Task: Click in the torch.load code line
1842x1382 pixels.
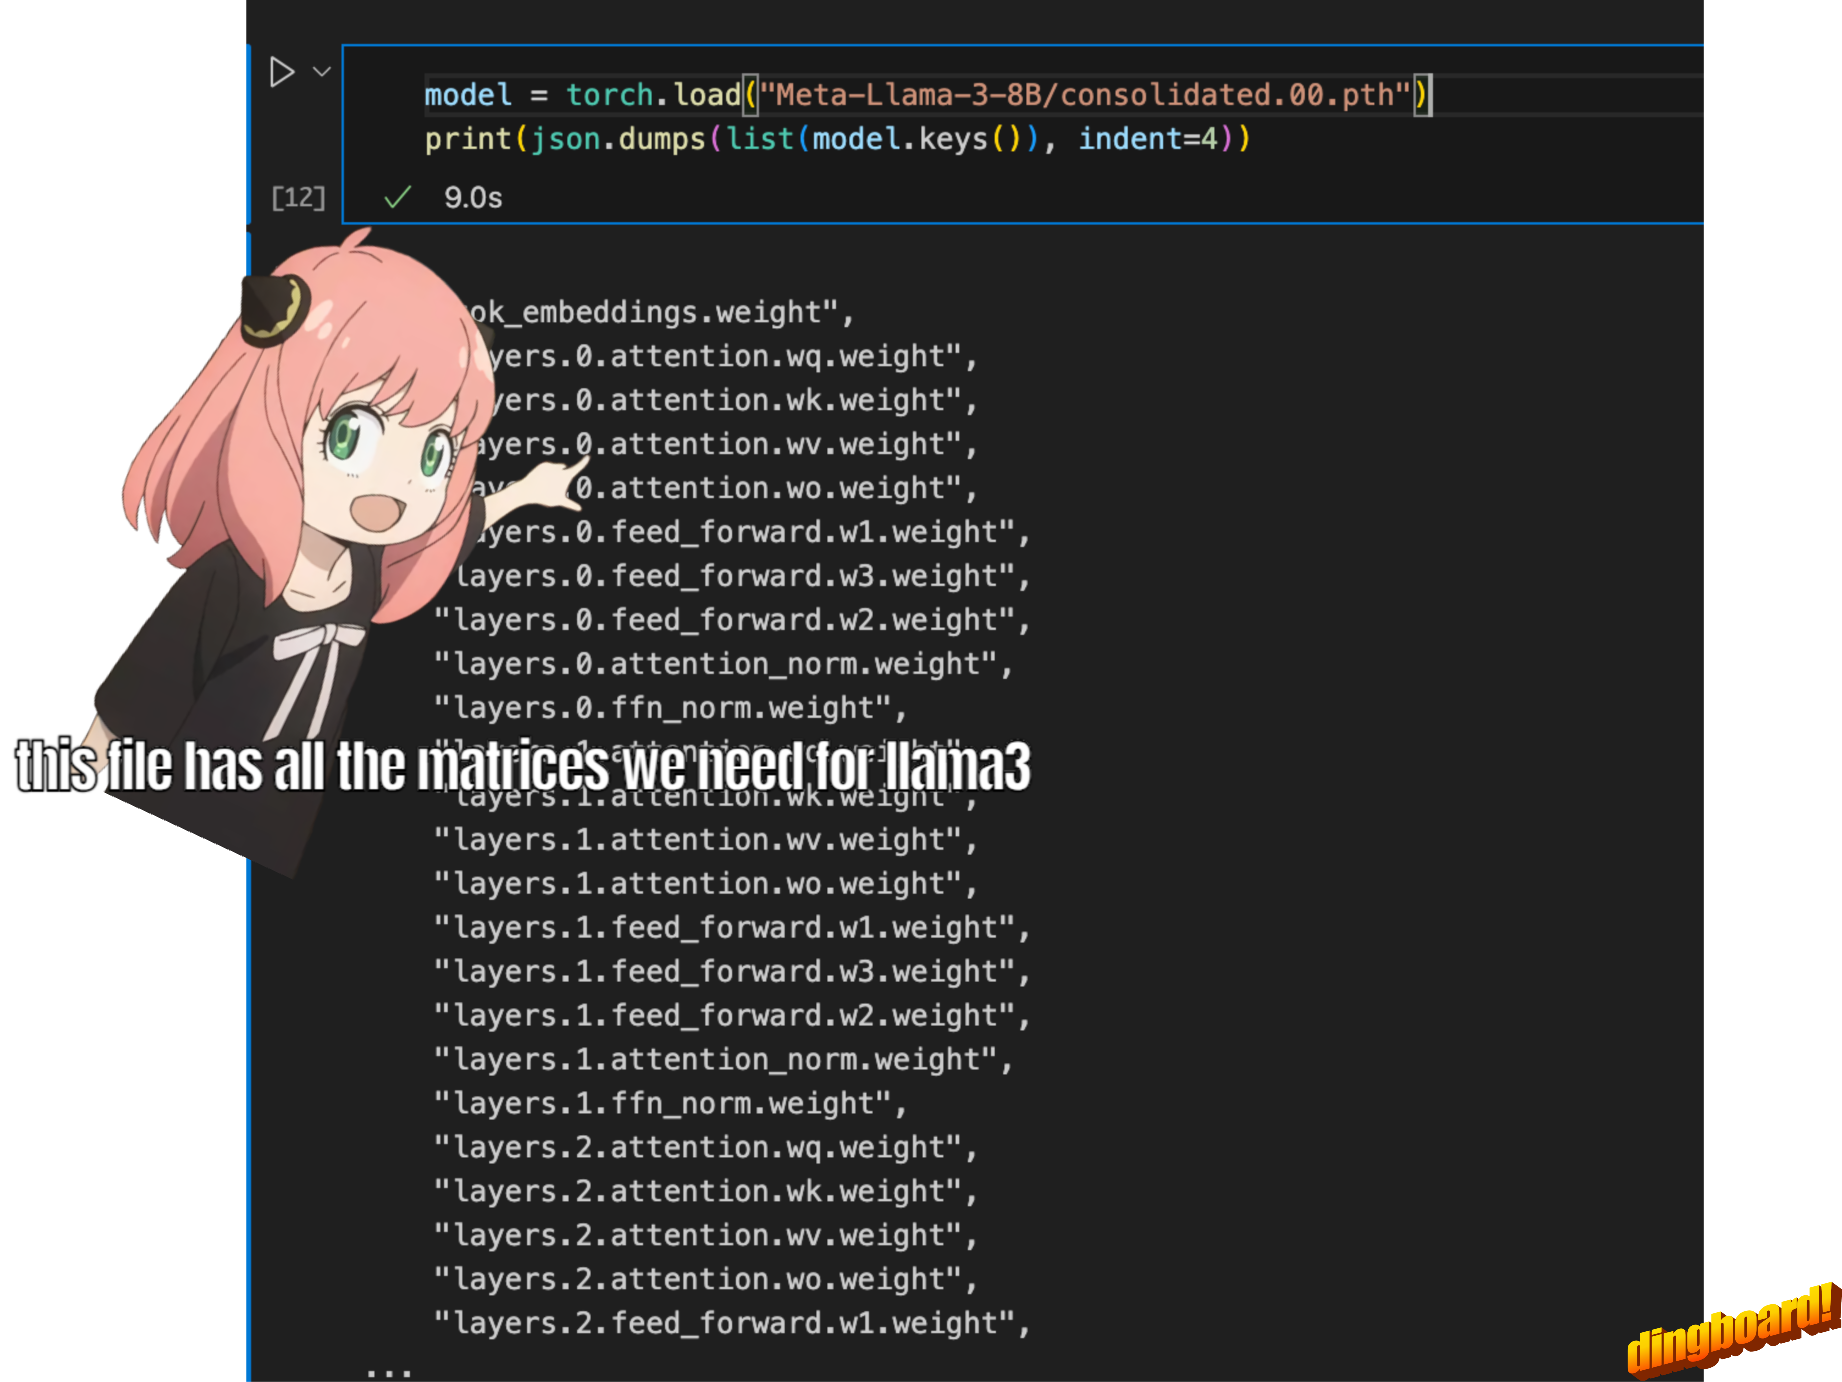Action: click(x=928, y=95)
